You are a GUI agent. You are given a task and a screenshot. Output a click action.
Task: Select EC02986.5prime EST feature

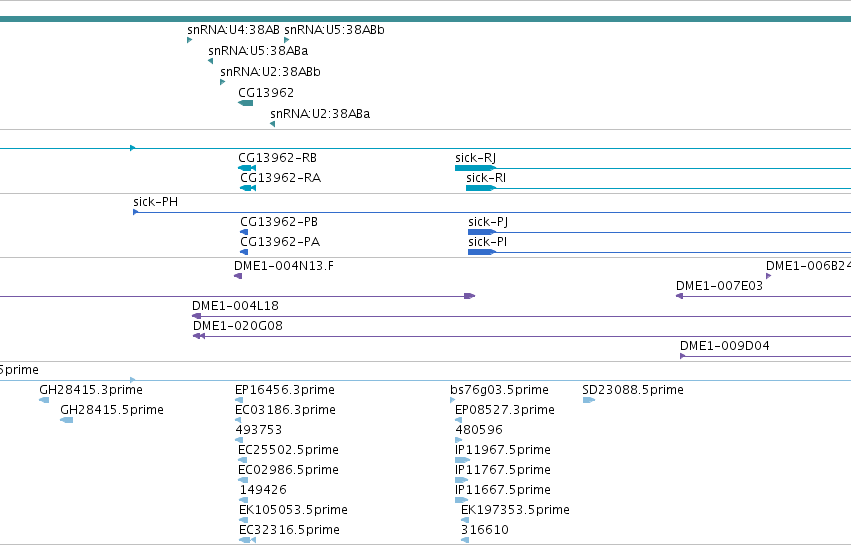243,480
